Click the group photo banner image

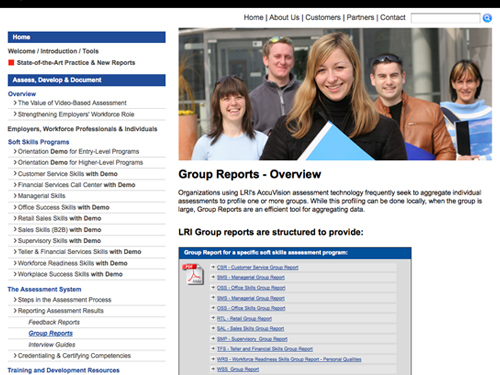pos(335,94)
